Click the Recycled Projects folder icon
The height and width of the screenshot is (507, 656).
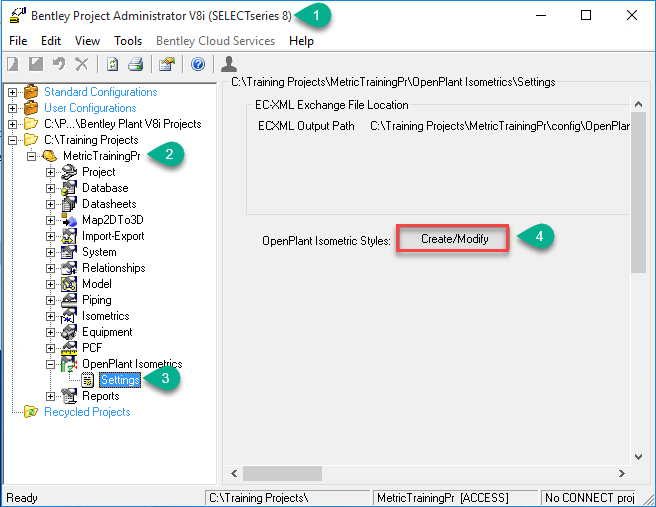[31, 412]
